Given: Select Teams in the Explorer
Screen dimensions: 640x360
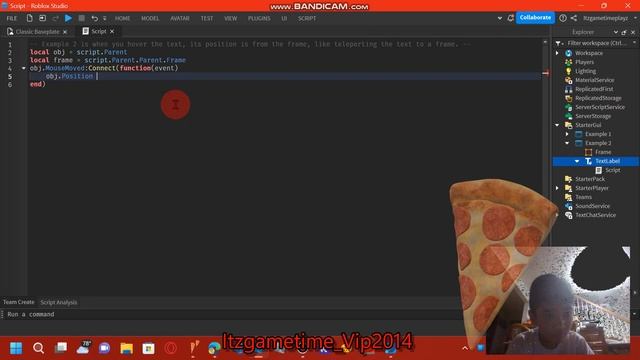Looking at the screenshot, I should [583, 197].
